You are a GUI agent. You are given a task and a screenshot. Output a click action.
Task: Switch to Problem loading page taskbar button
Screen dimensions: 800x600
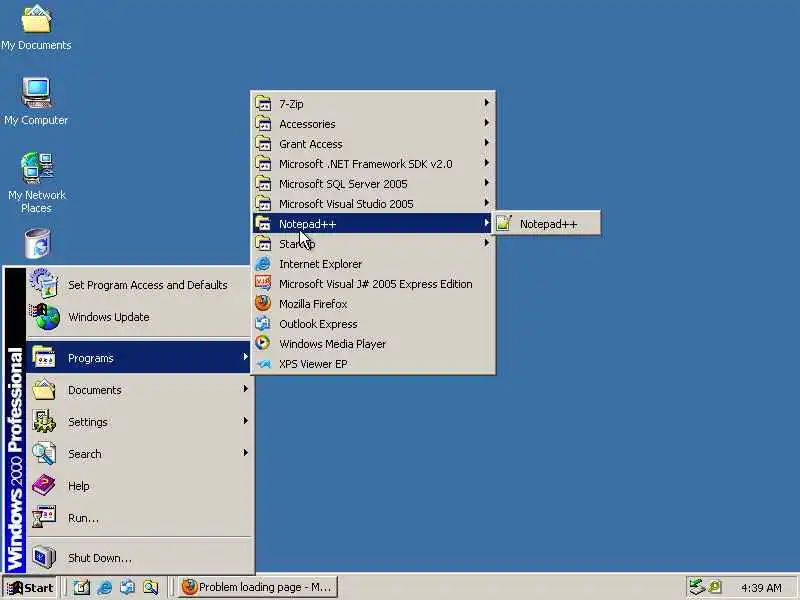(258, 587)
